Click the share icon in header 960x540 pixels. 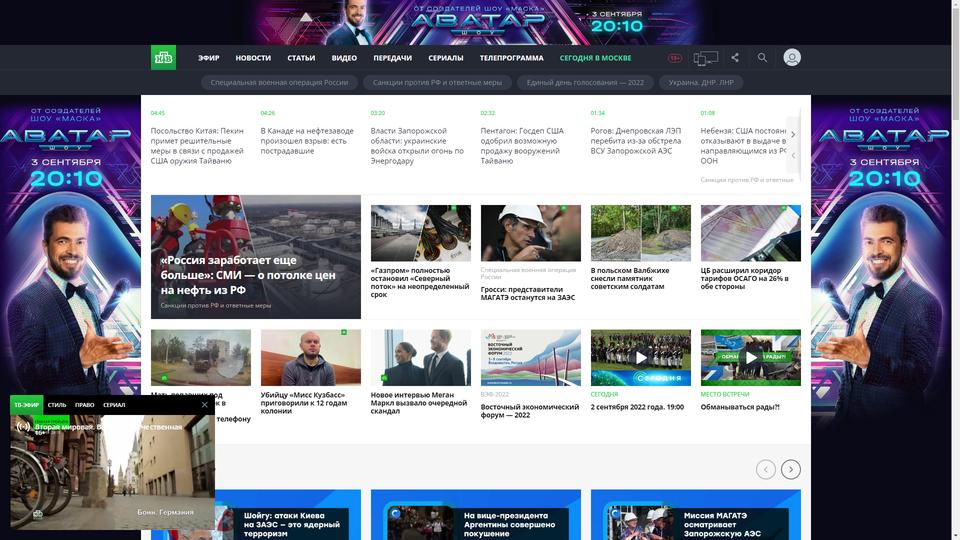(x=735, y=58)
